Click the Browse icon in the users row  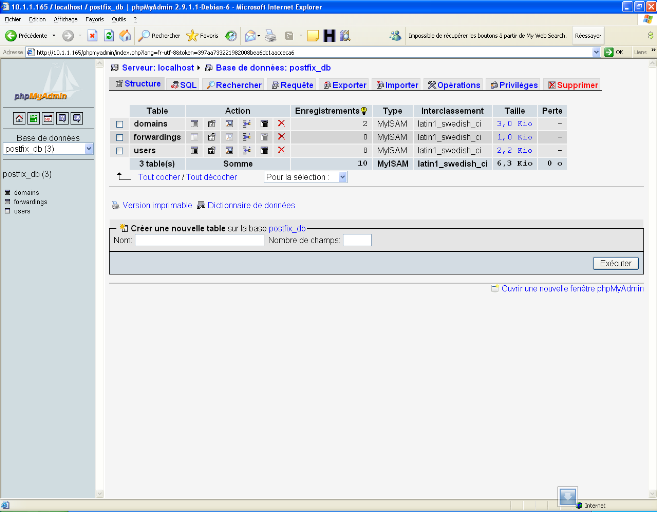195,150
